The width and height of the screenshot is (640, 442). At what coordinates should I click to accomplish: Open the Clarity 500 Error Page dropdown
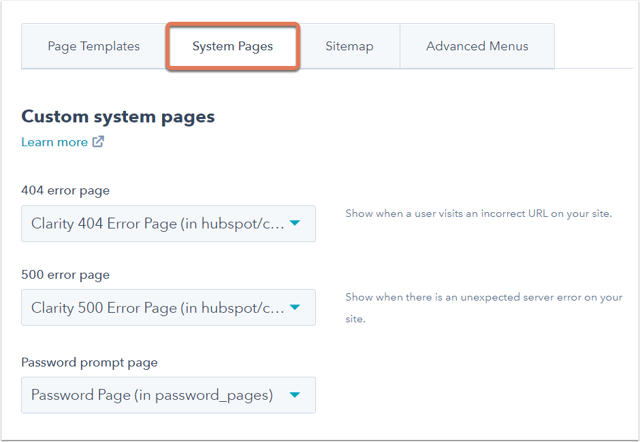point(168,308)
